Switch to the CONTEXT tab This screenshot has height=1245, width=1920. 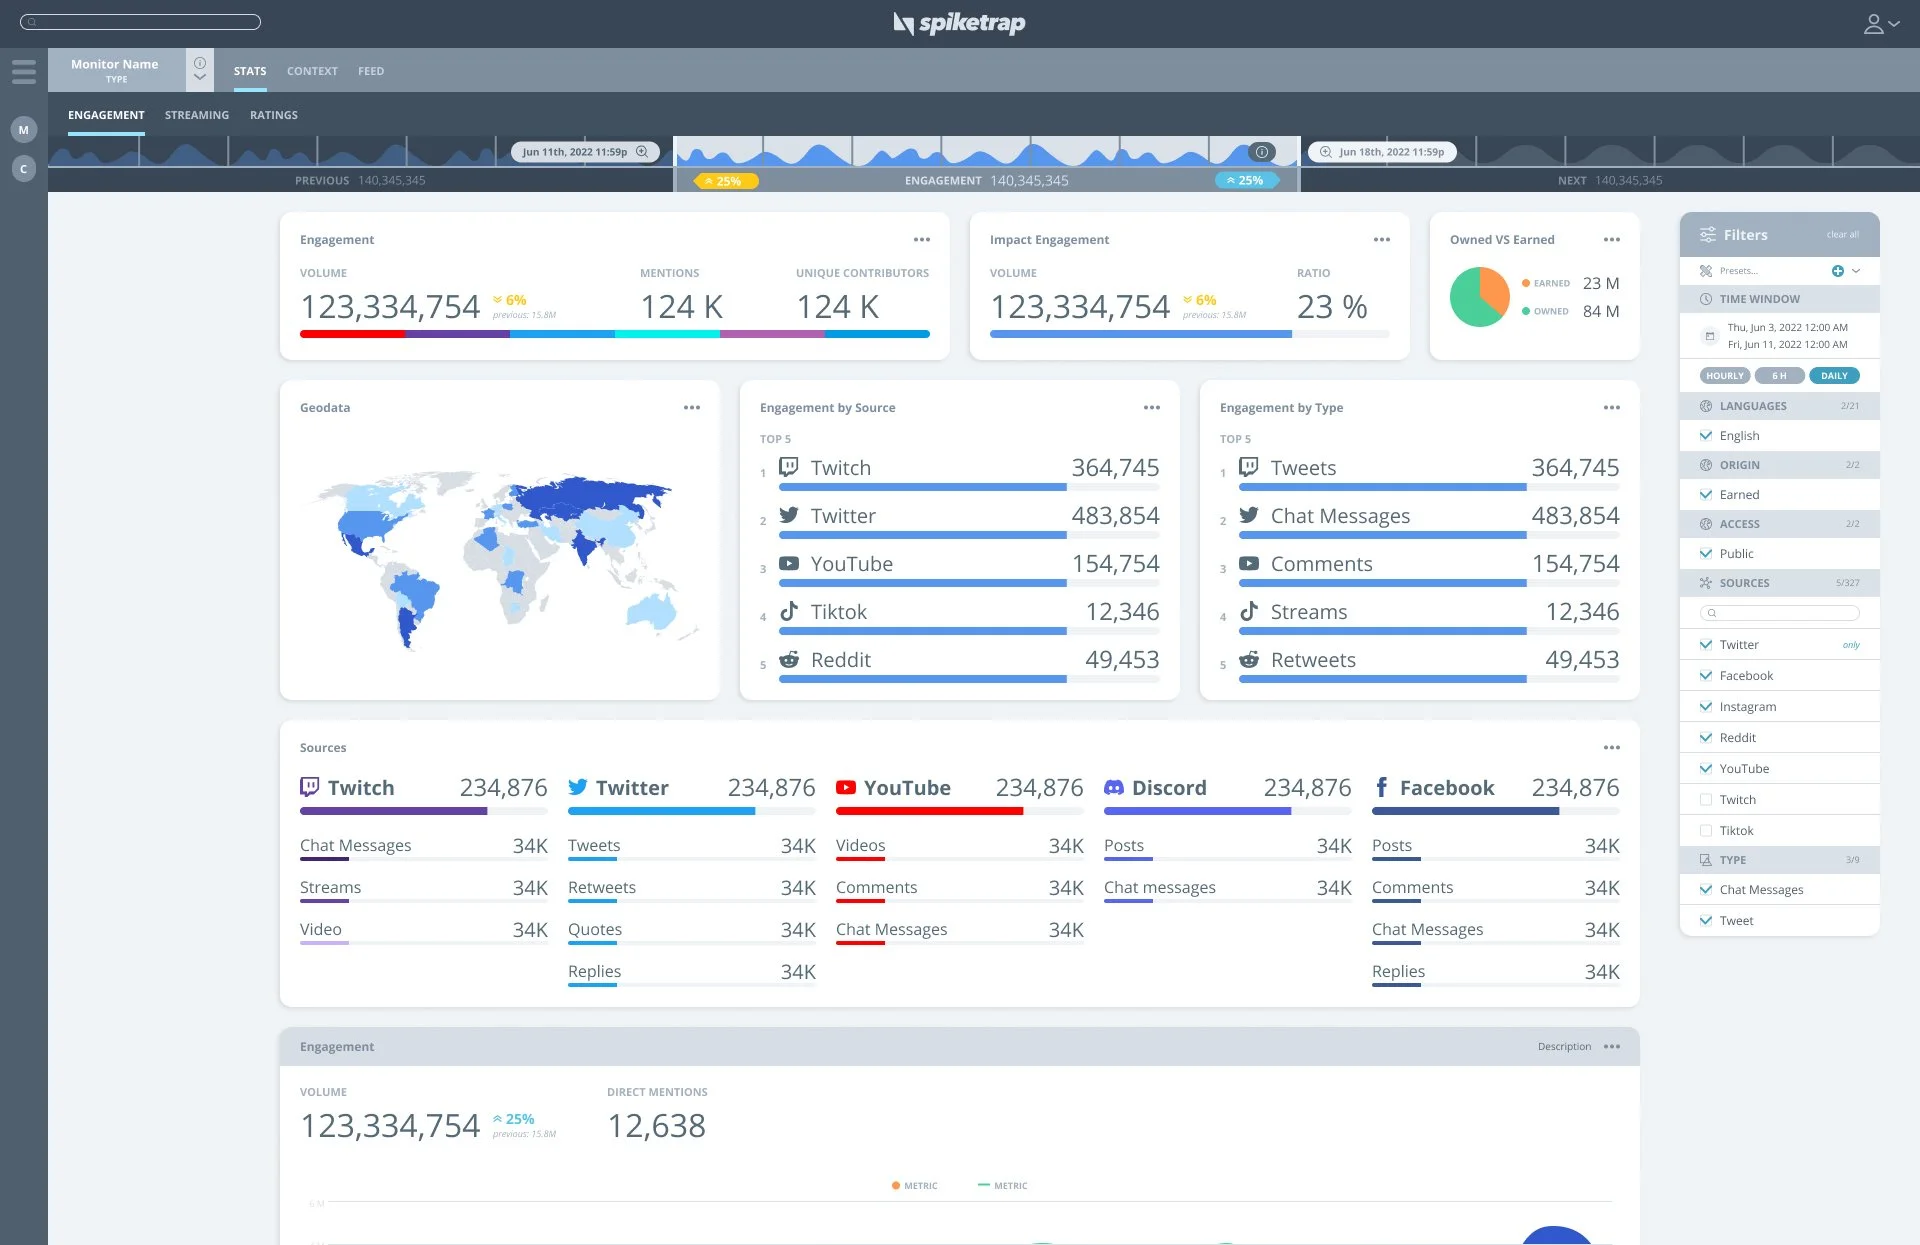[312, 71]
